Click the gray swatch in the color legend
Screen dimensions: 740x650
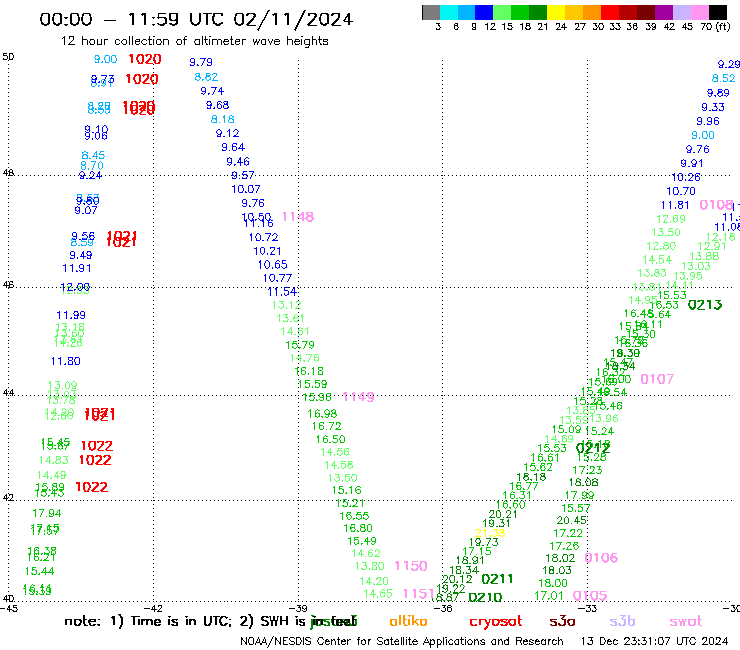coord(431,12)
